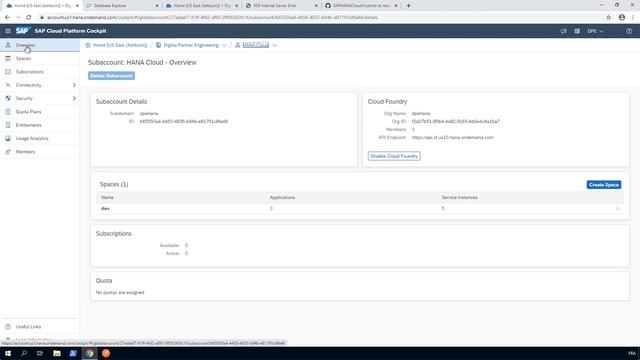Open the header notifications icon
Viewport: 640px width, 360px height.
(564, 31)
